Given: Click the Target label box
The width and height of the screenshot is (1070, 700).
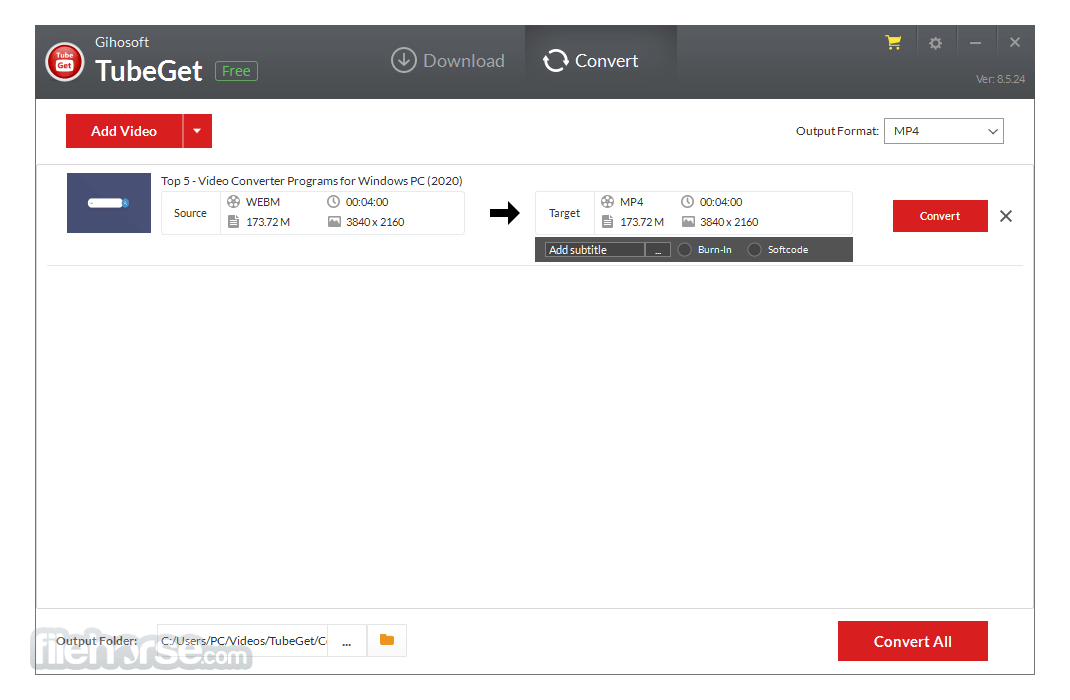Looking at the screenshot, I should pyautogui.click(x=564, y=213).
